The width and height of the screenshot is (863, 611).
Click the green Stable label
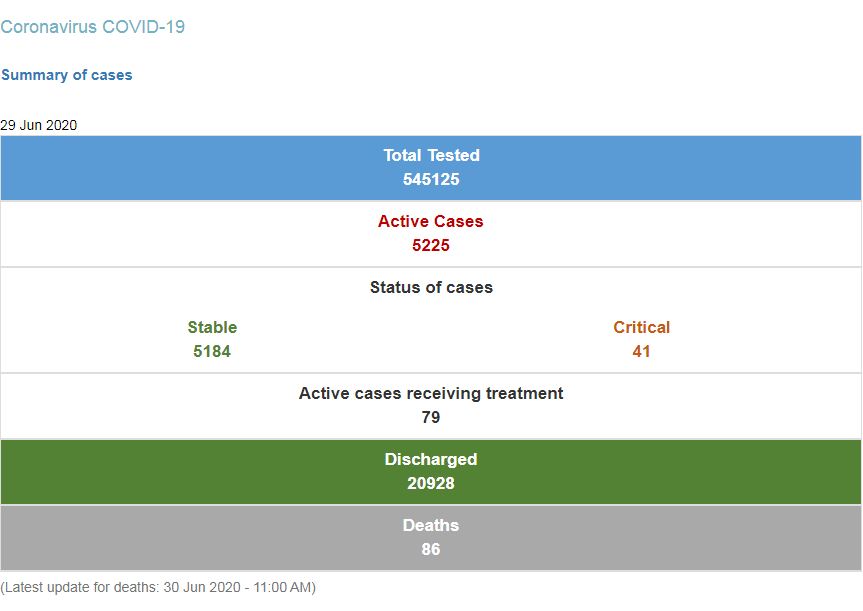212,327
